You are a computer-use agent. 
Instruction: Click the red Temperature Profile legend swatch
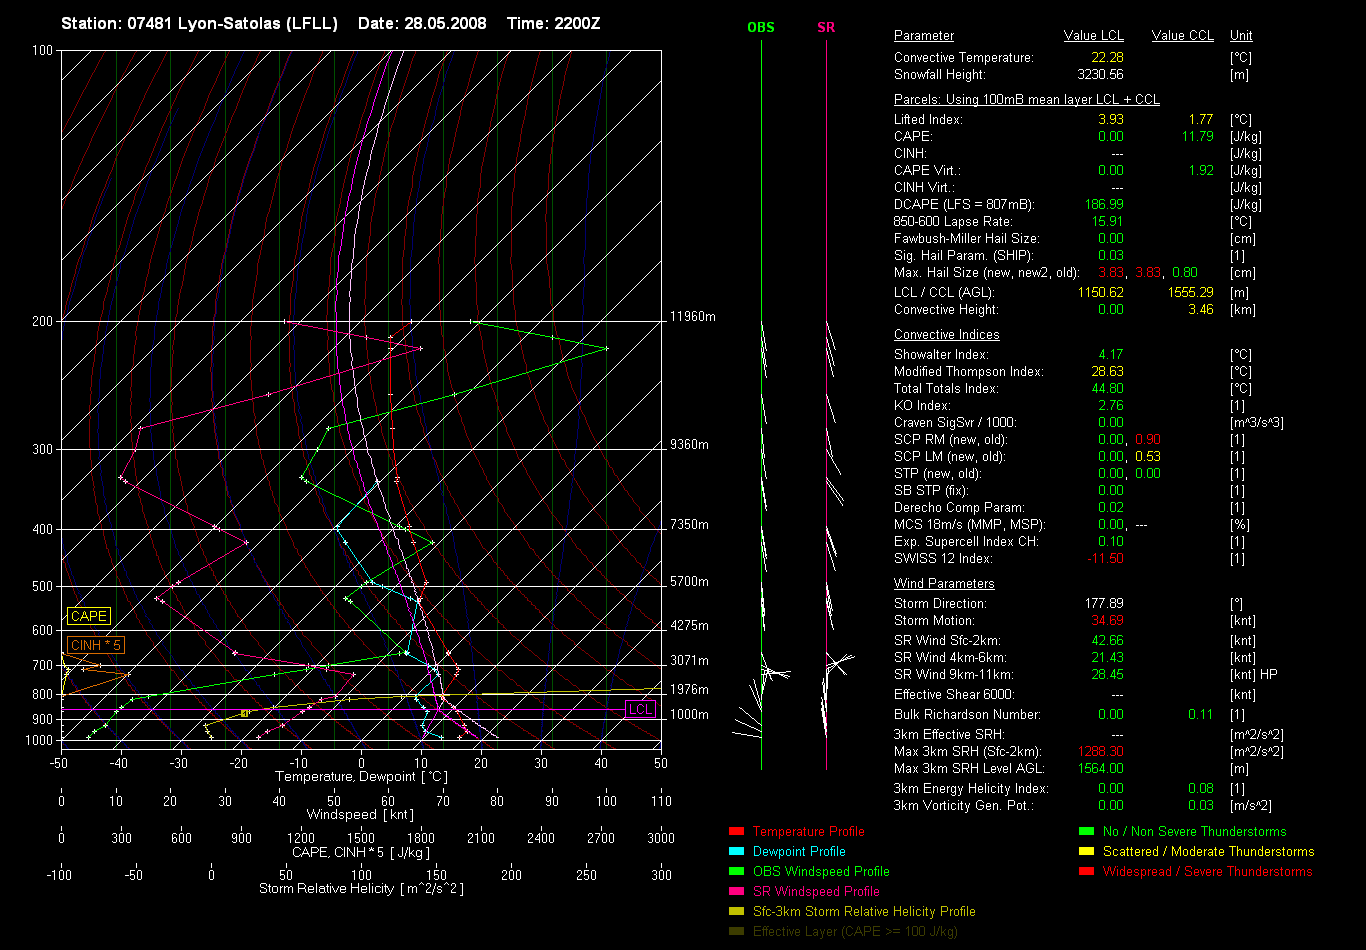pos(736,831)
